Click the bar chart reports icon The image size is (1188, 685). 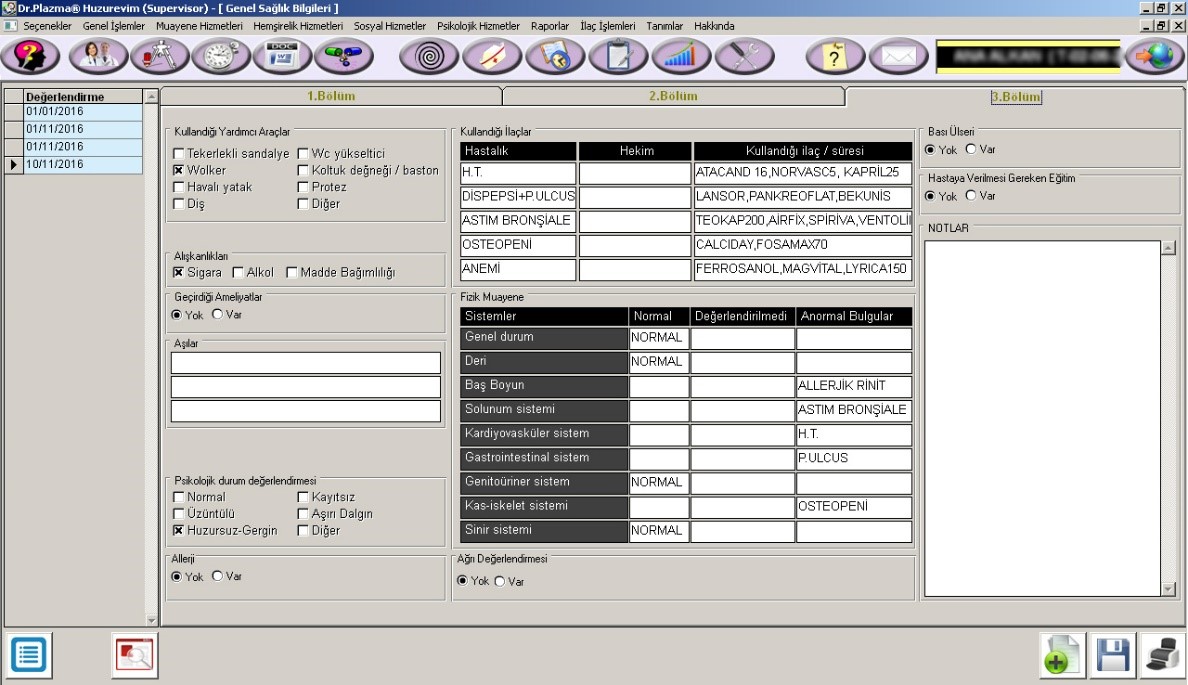tap(681, 56)
